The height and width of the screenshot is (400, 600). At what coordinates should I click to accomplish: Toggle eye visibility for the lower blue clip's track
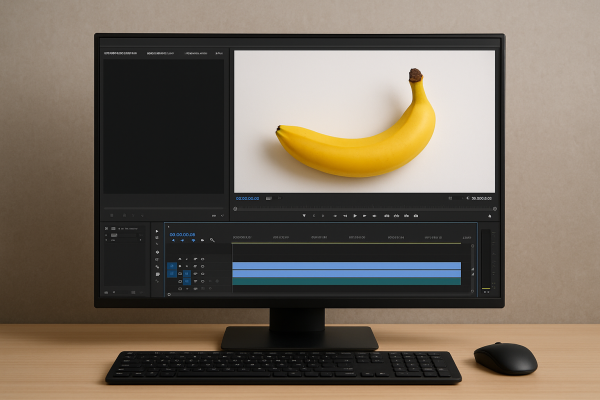tap(202, 274)
